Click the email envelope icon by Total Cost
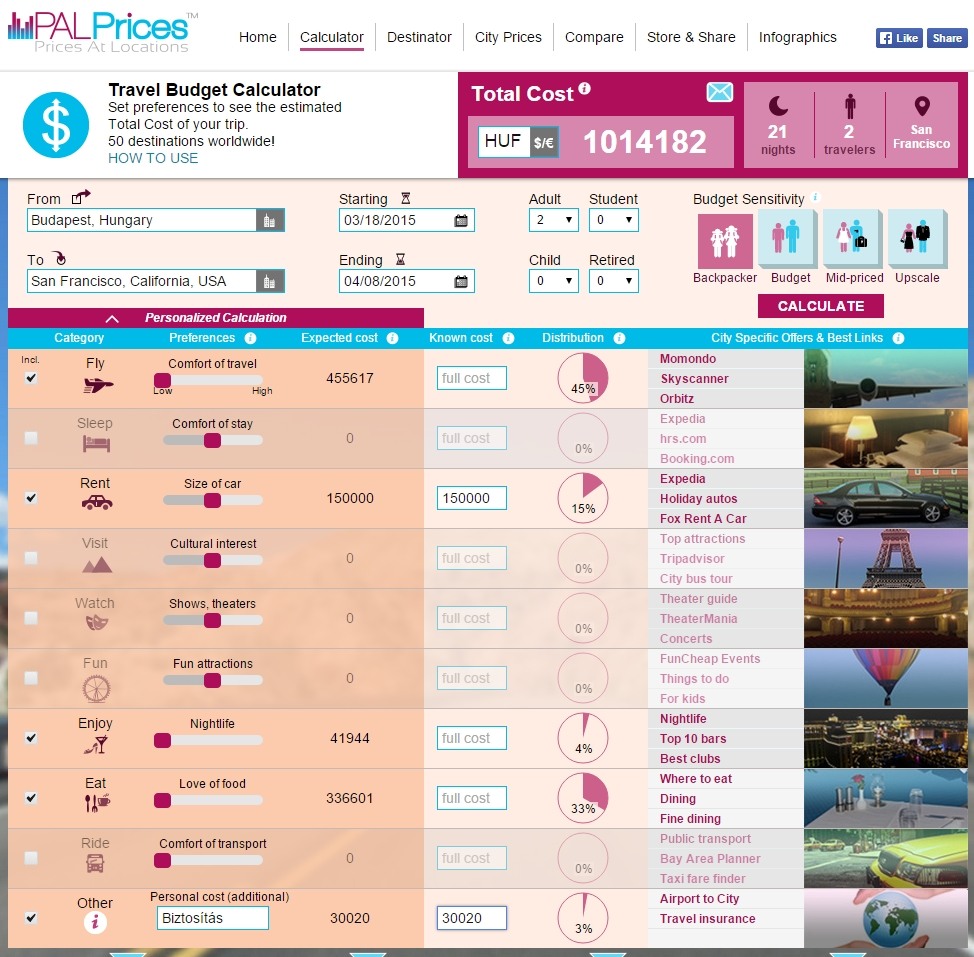Image resolution: width=974 pixels, height=957 pixels. coord(719,93)
